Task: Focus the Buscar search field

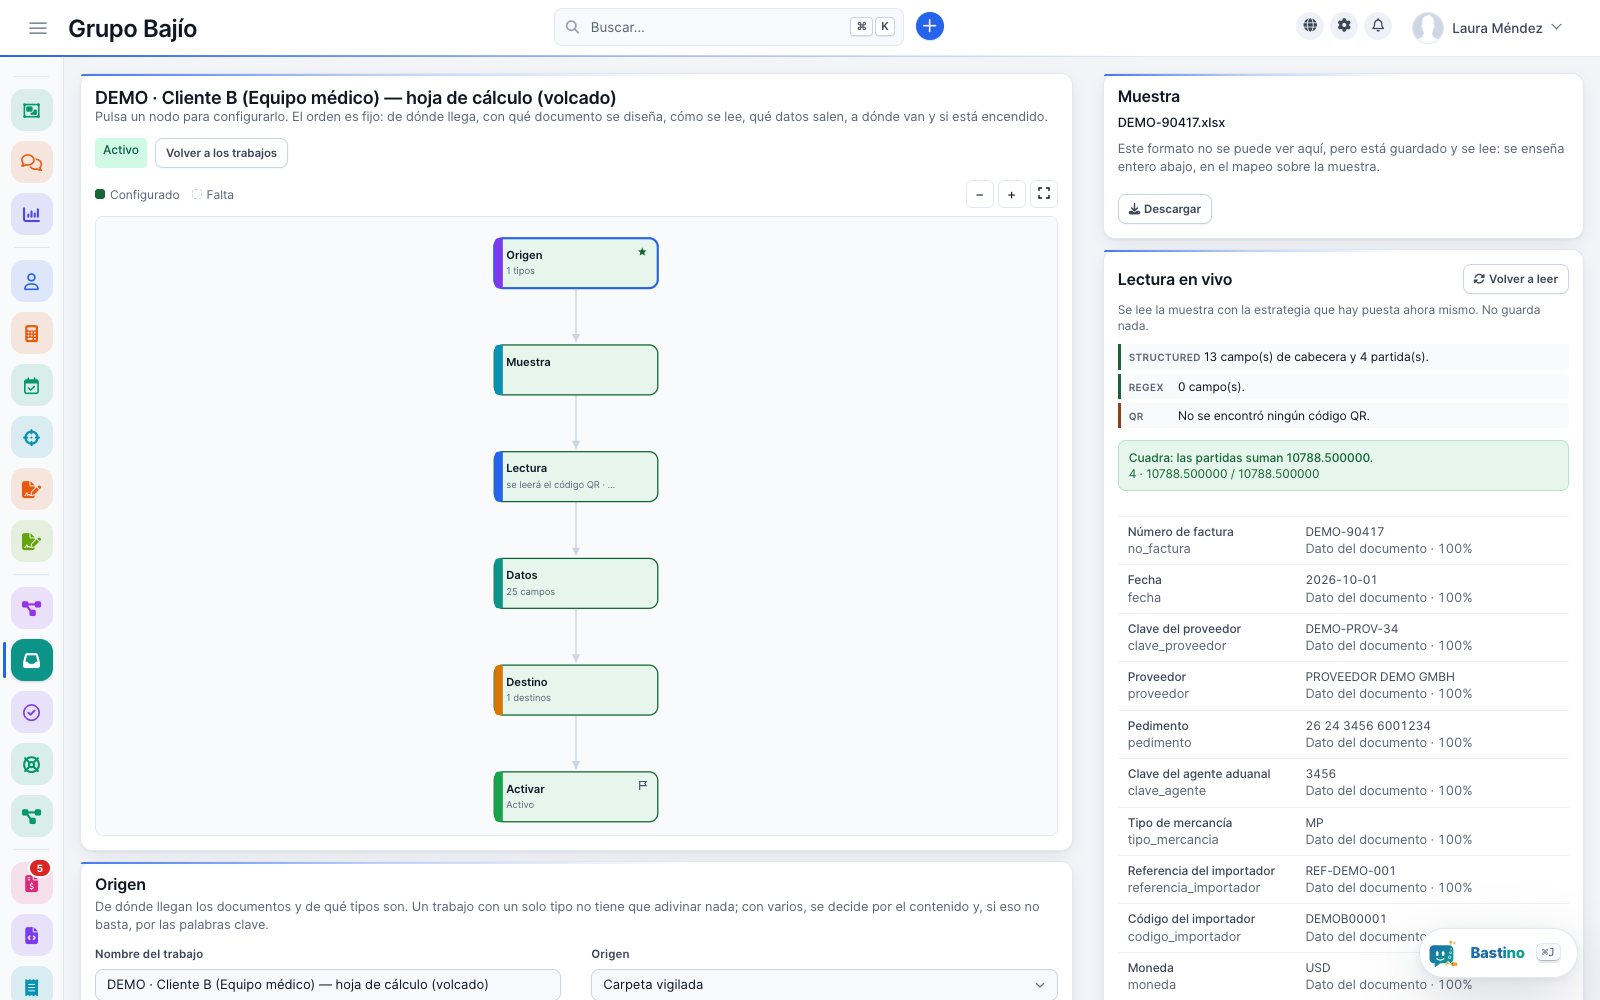Action: (728, 27)
